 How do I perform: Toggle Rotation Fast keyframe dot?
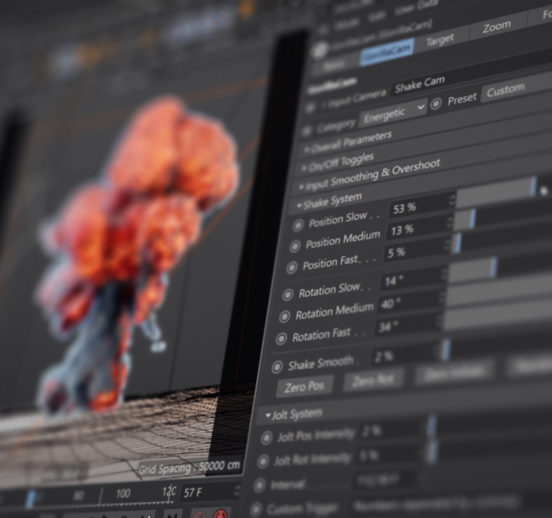pyautogui.click(x=281, y=339)
